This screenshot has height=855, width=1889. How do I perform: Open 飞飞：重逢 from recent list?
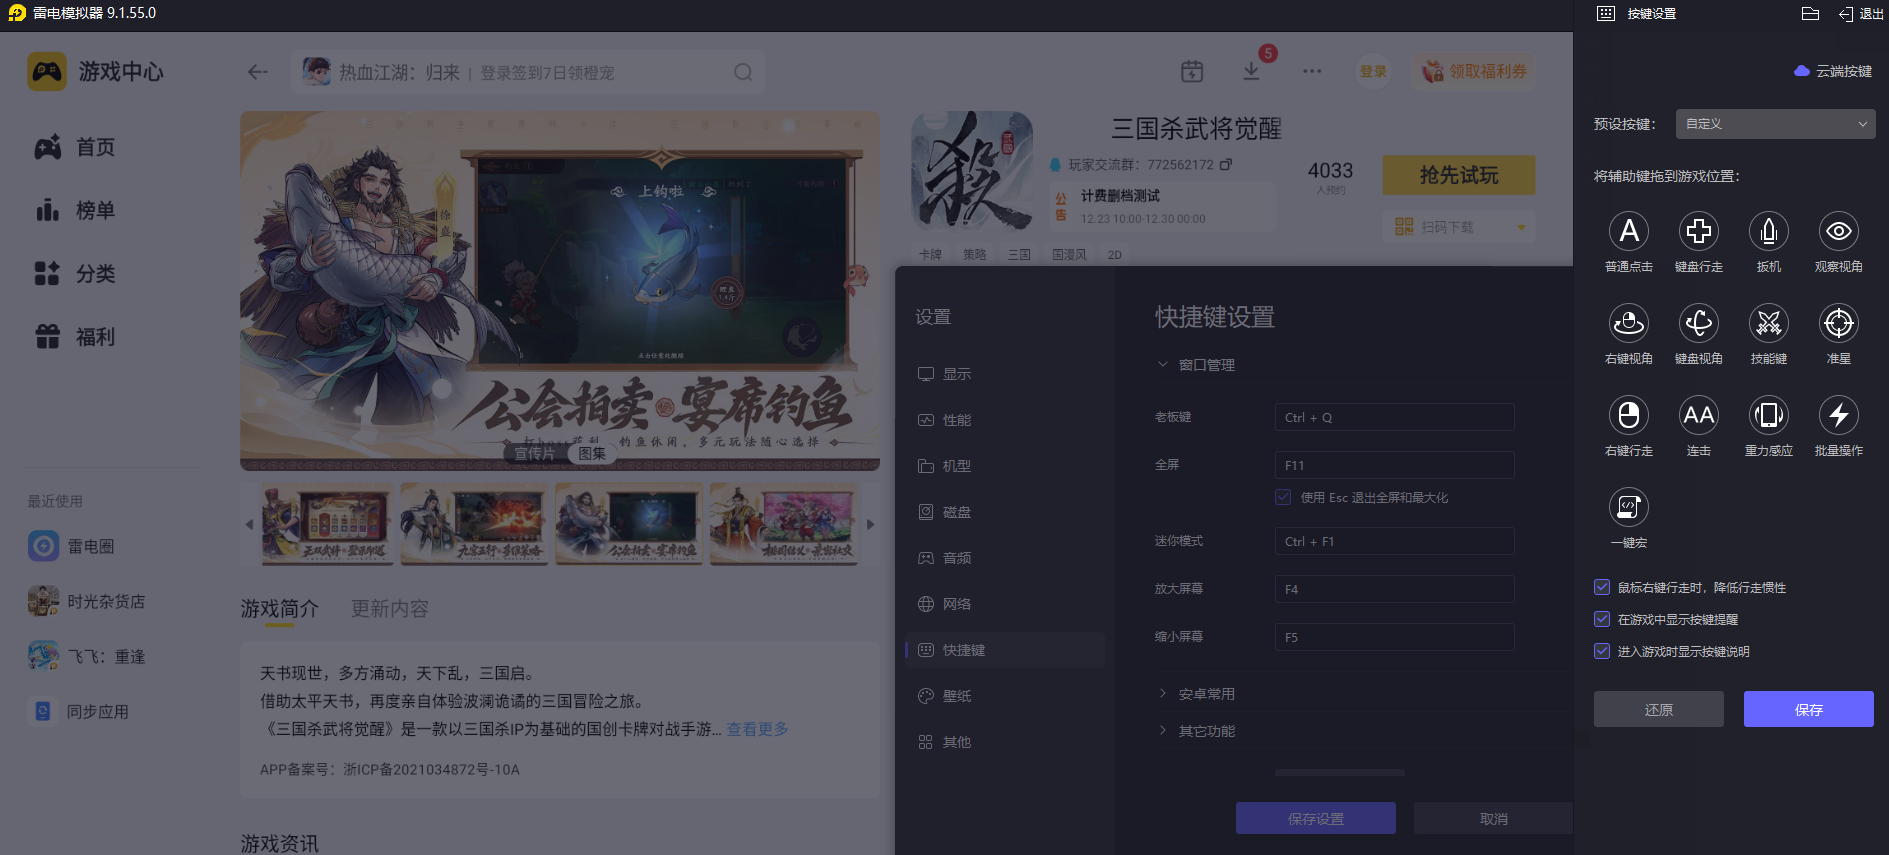coord(86,656)
